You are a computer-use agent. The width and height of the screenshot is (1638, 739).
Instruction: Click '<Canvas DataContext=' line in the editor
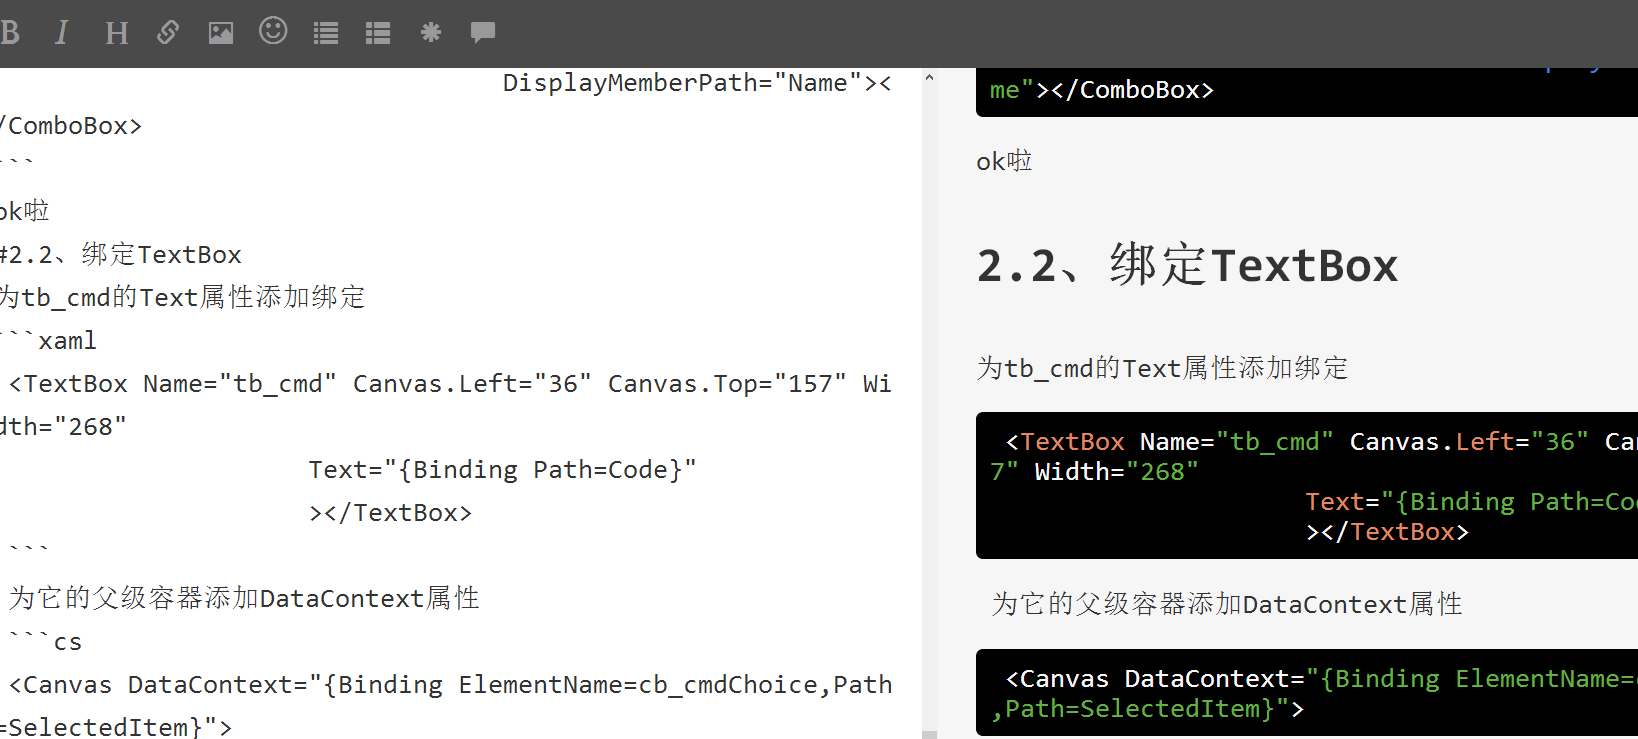click(x=450, y=685)
